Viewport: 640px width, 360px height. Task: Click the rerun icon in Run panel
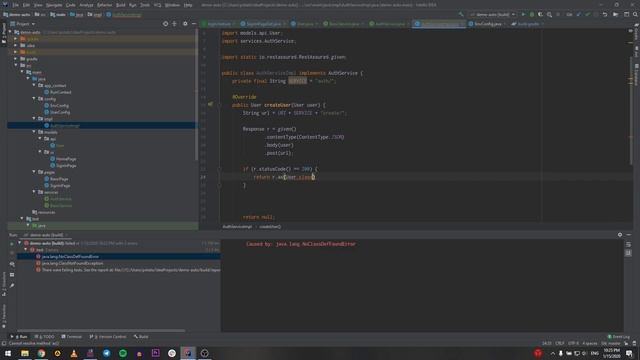coord(12,243)
